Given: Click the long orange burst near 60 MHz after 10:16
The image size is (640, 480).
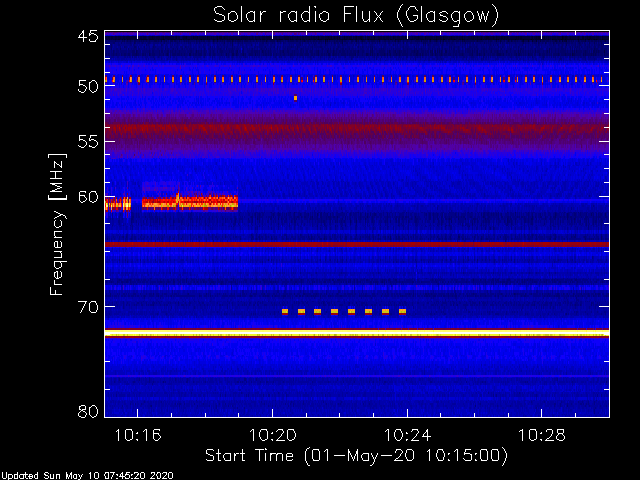Looking at the screenshot, I should click(x=190, y=202).
